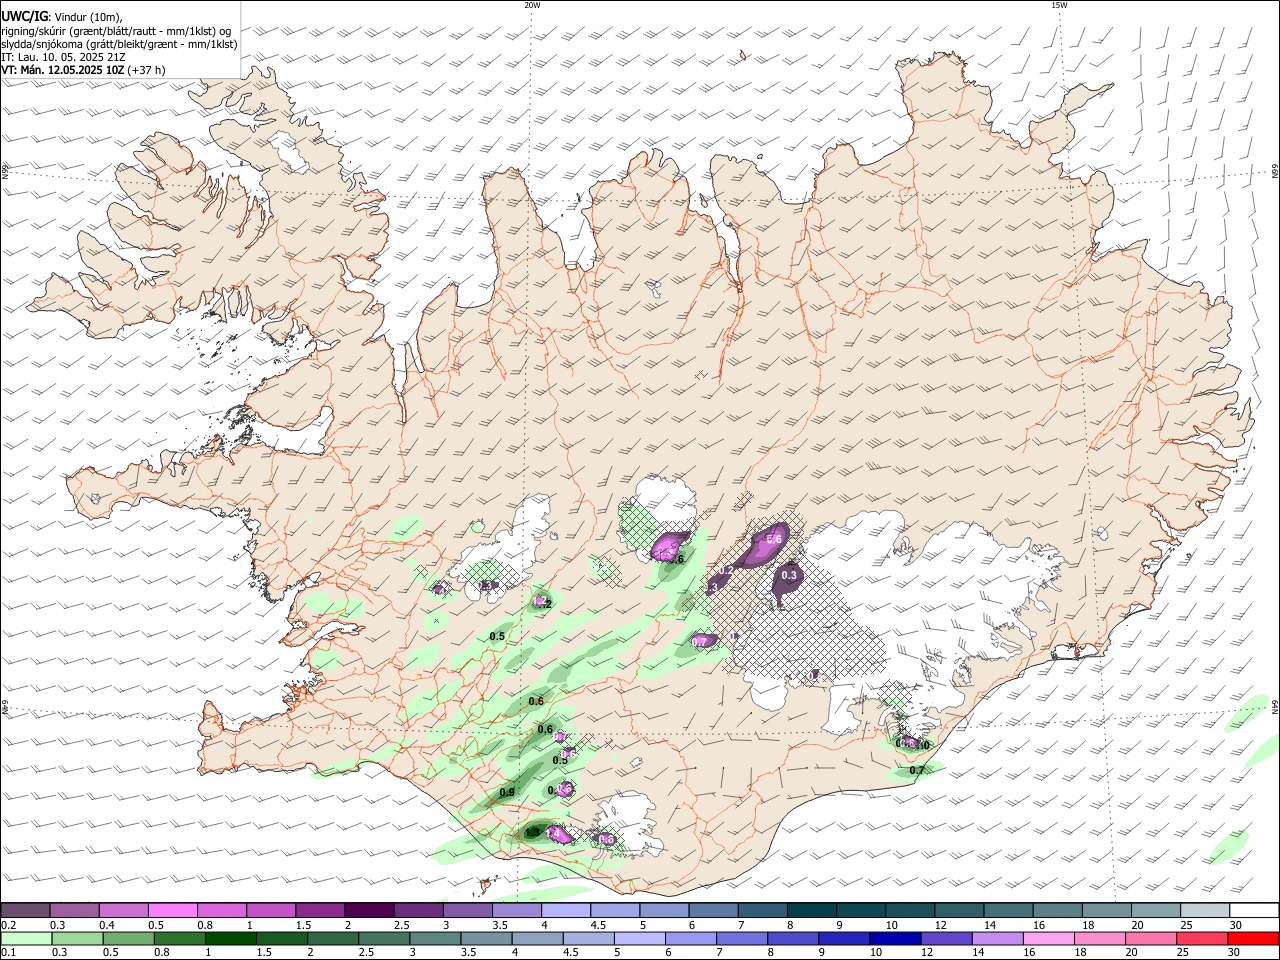
Task: Pick the darkest green swatch labeled 1, lower legend
Action: [231, 938]
